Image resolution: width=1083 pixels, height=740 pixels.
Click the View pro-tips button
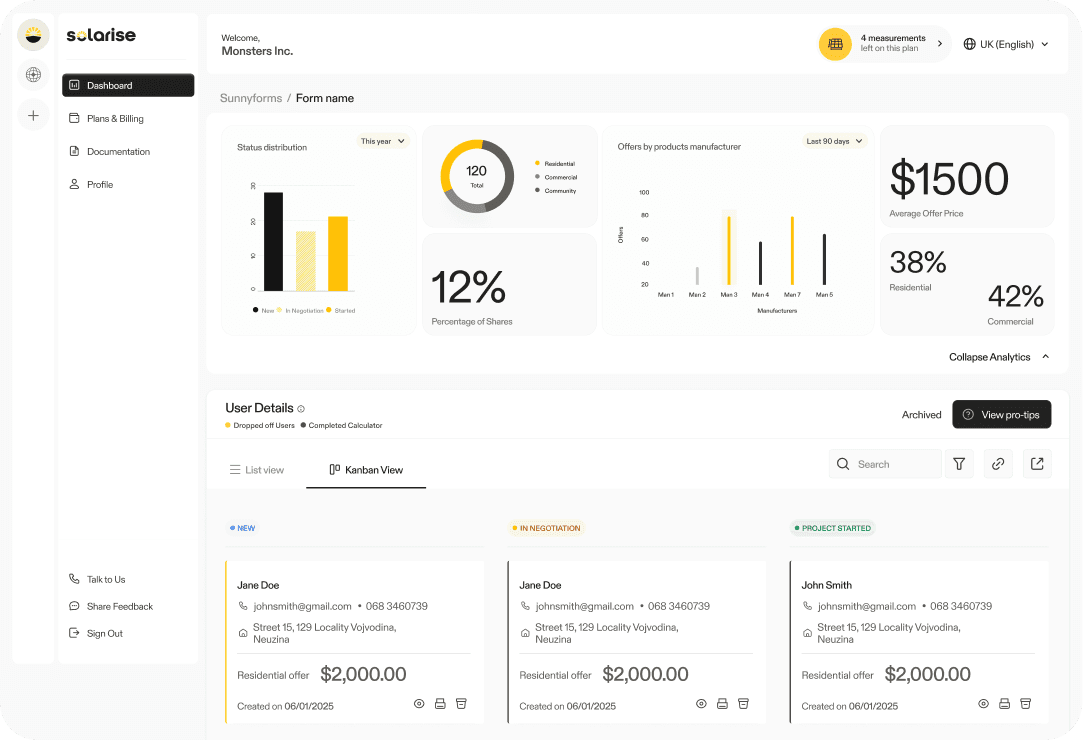[x=1001, y=414]
